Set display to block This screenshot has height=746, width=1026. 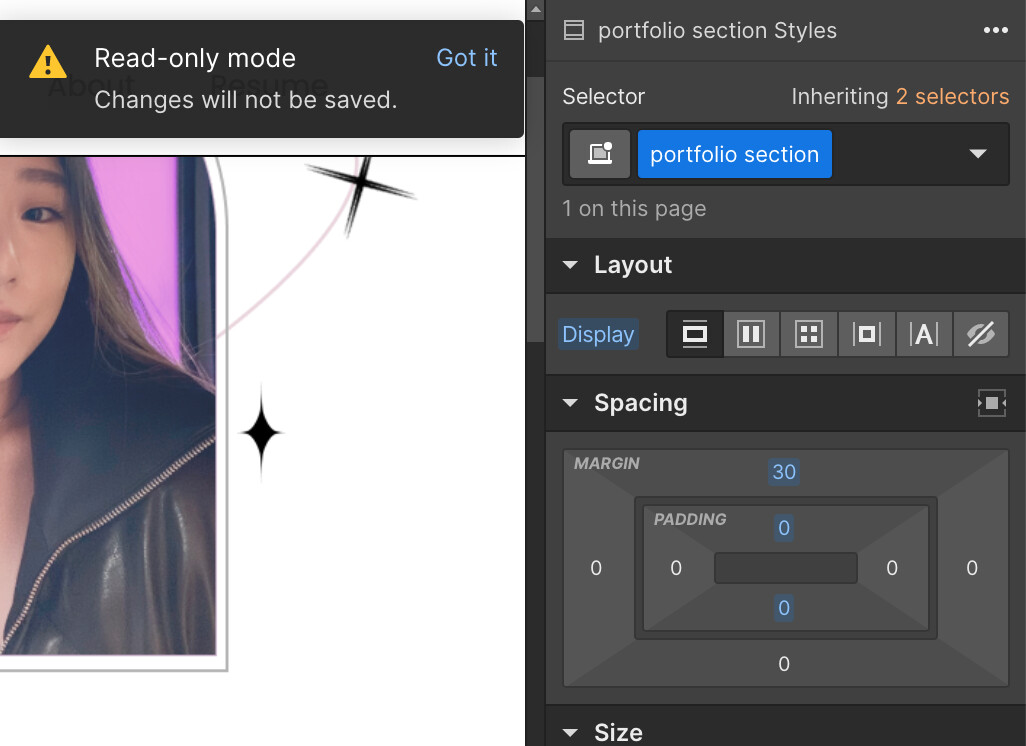(694, 334)
